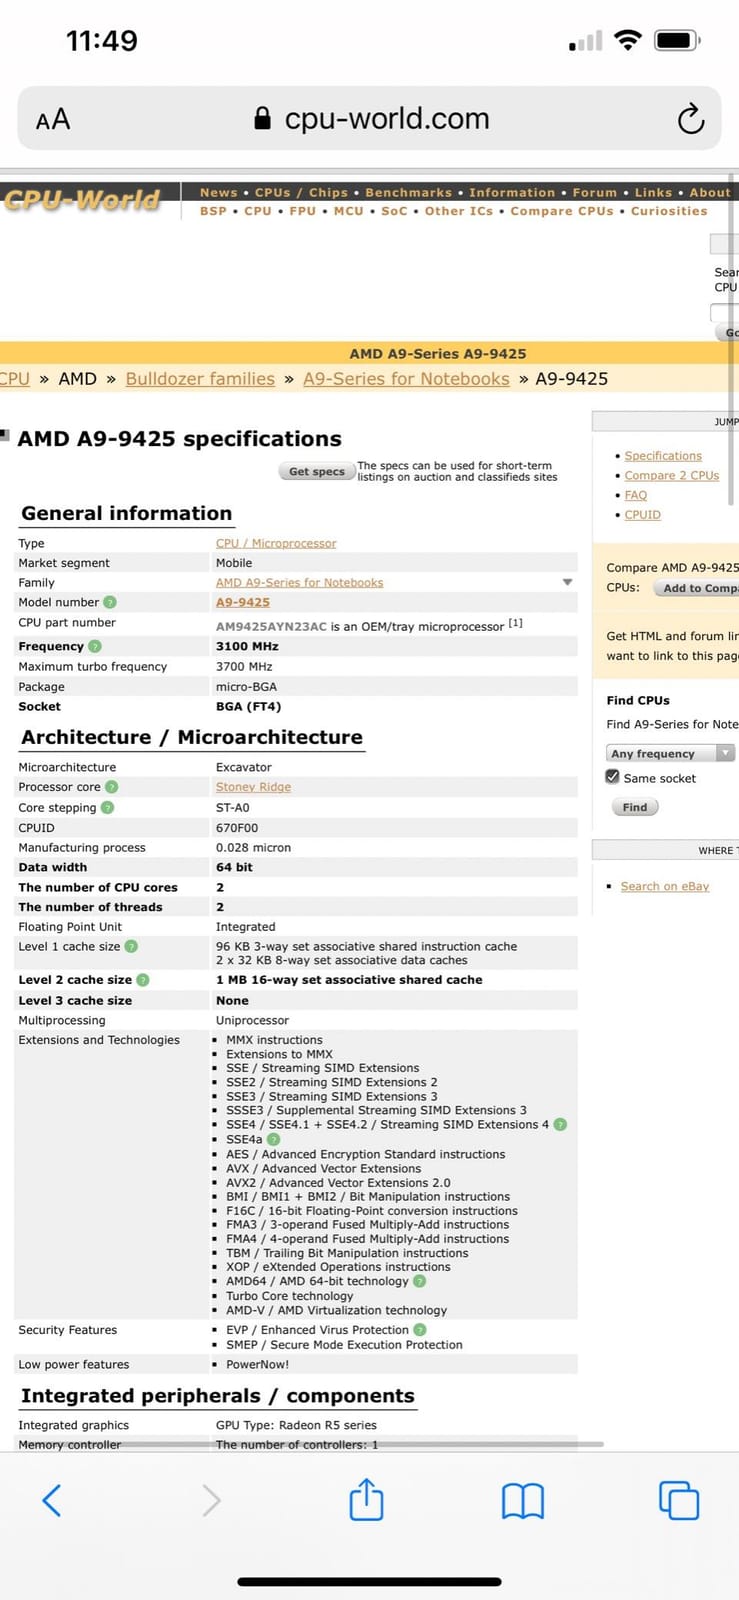Open Bulldozer families breadcrumb link

200,379
